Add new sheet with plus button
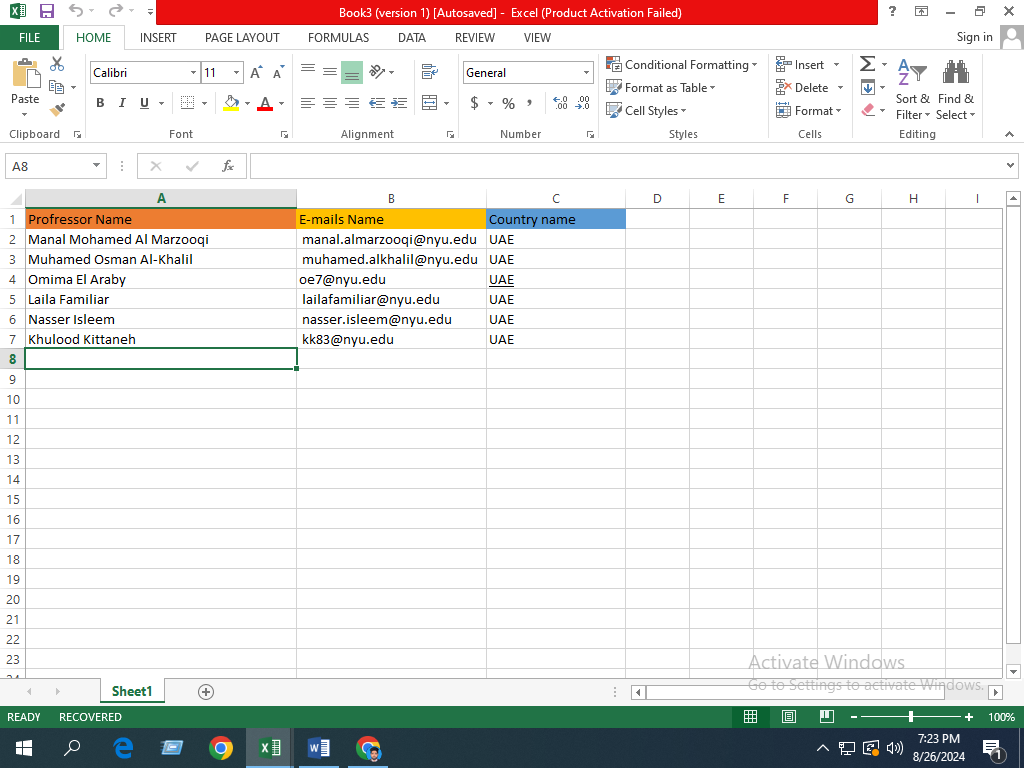This screenshot has width=1024, height=768. pyautogui.click(x=206, y=692)
